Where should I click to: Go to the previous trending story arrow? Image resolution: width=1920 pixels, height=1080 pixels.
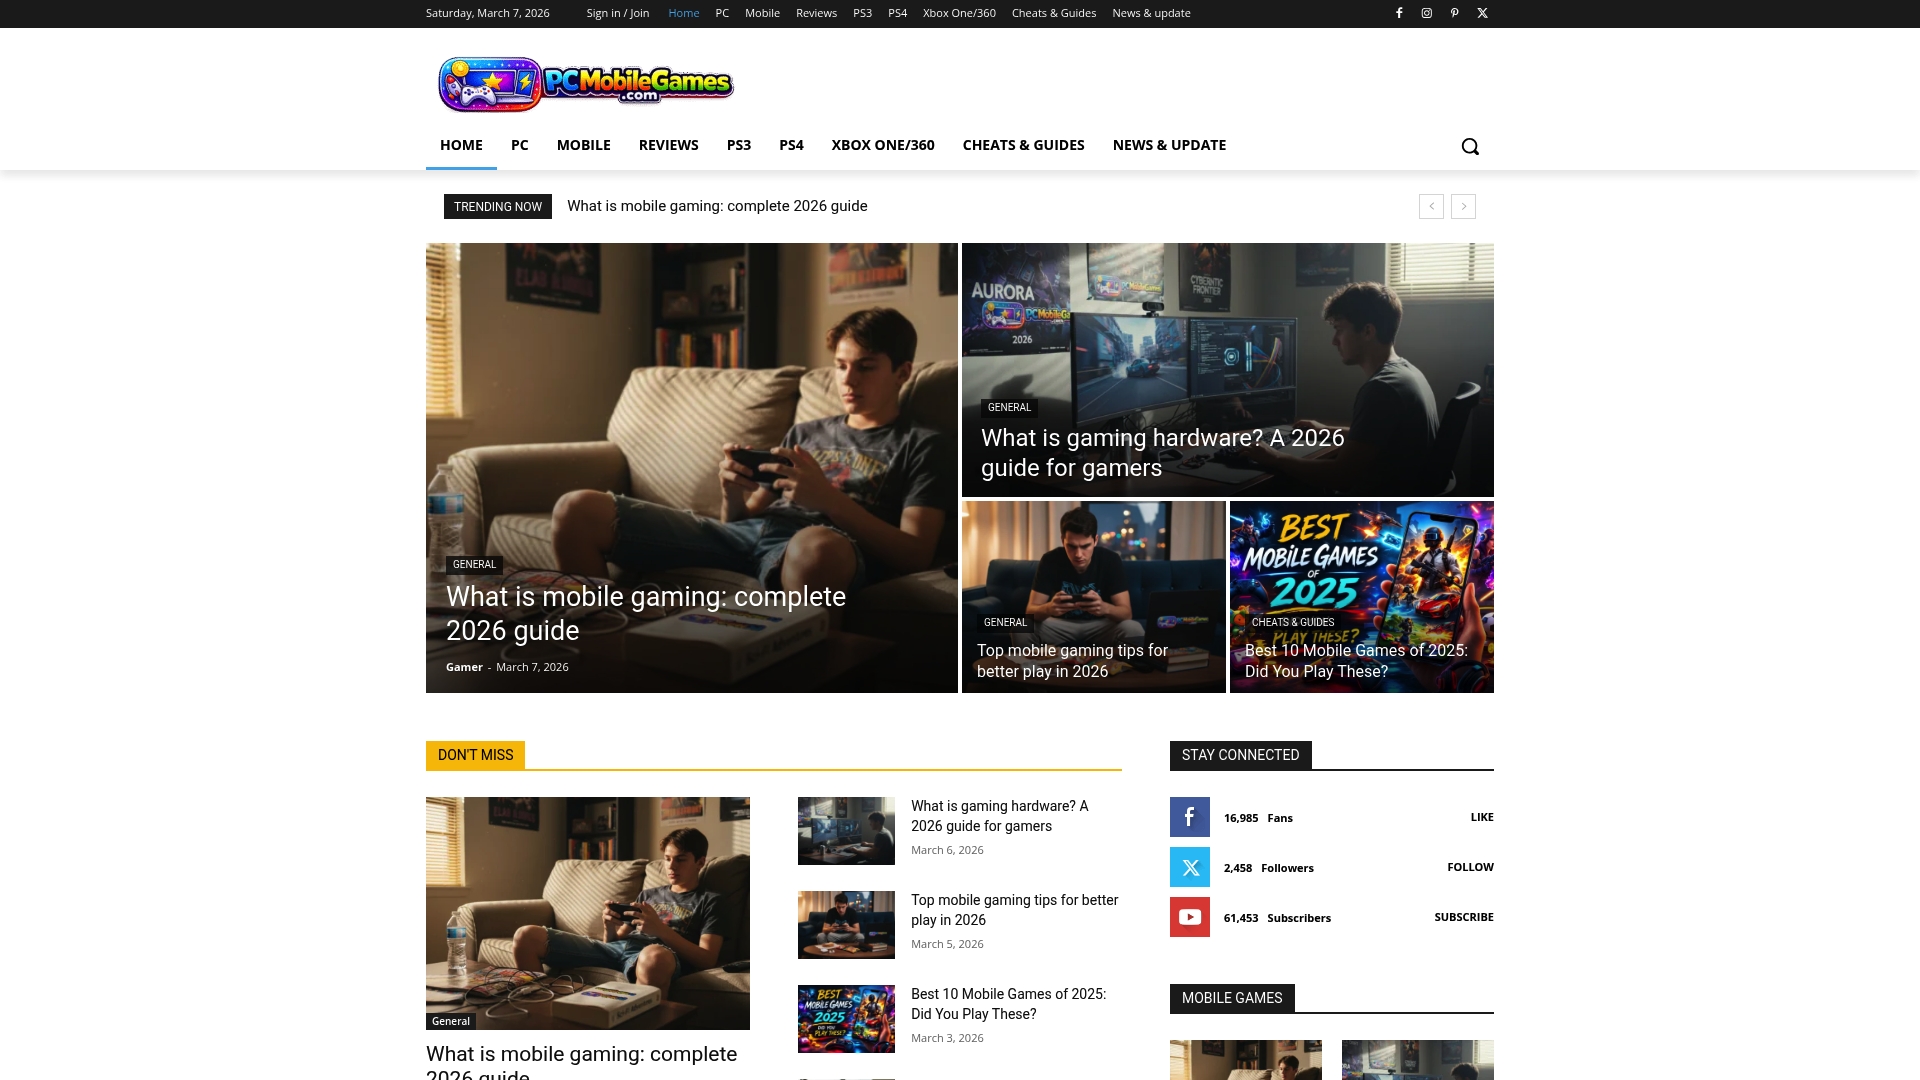coord(1432,206)
